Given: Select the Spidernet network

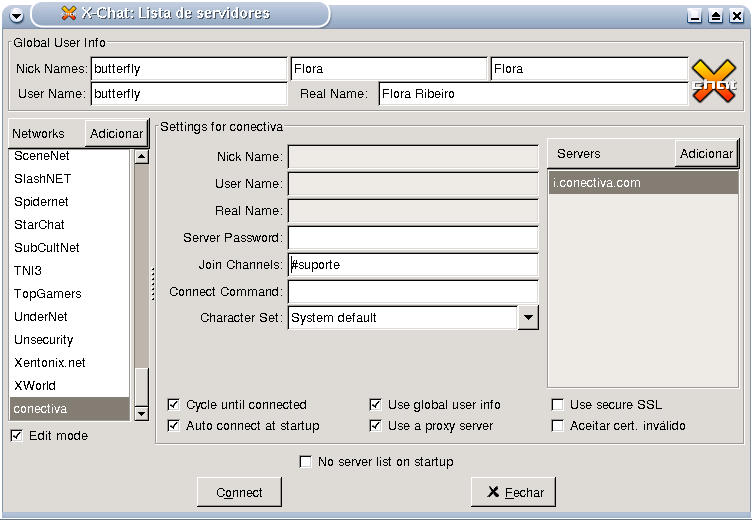Looking at the screenshot, I should [69, 202].
